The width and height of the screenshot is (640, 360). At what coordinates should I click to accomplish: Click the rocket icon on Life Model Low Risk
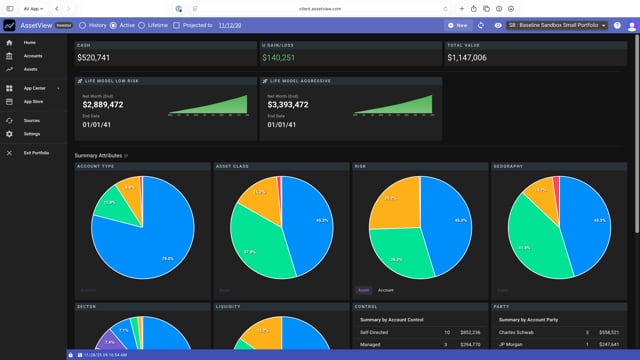pyautogui.click(x=80, y=81)
